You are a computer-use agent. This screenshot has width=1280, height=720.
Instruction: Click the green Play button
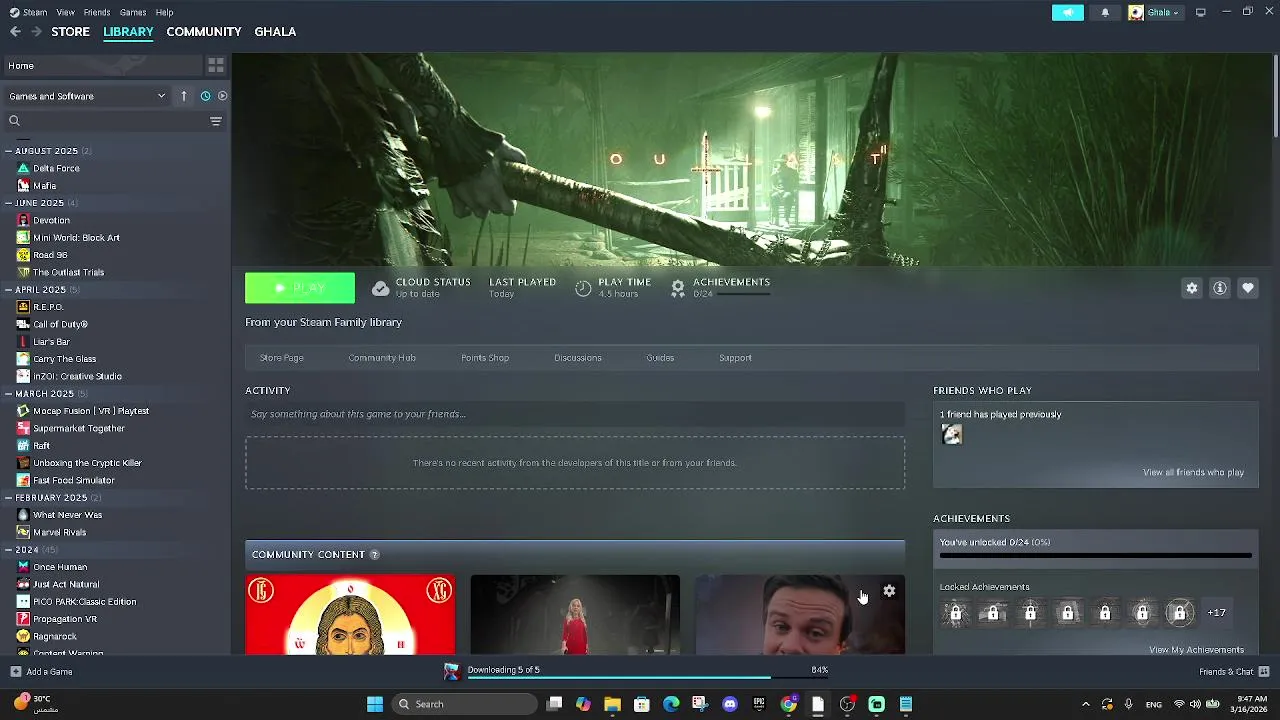(300, 288)
